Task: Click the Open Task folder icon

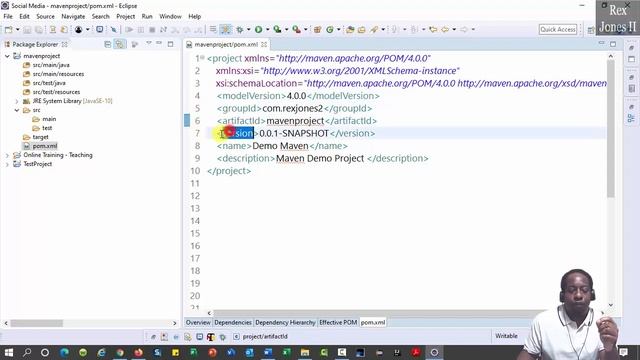Action: (362, 29)
